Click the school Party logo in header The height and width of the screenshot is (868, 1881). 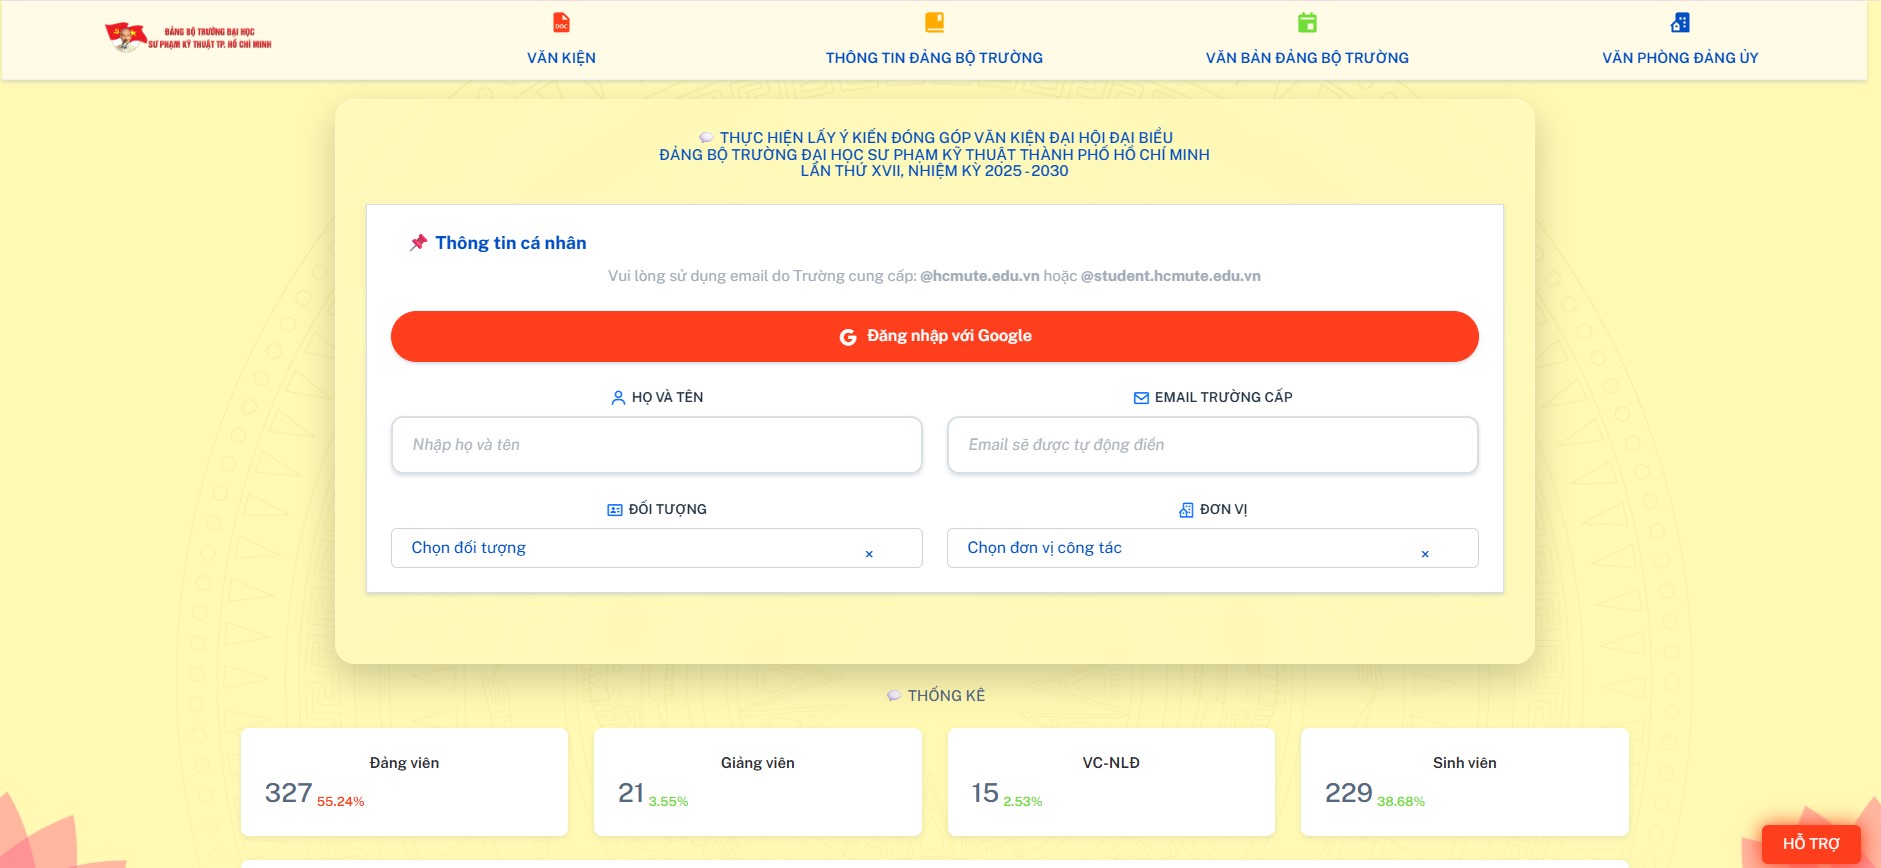pyautogui.click(x=188, y=37)
